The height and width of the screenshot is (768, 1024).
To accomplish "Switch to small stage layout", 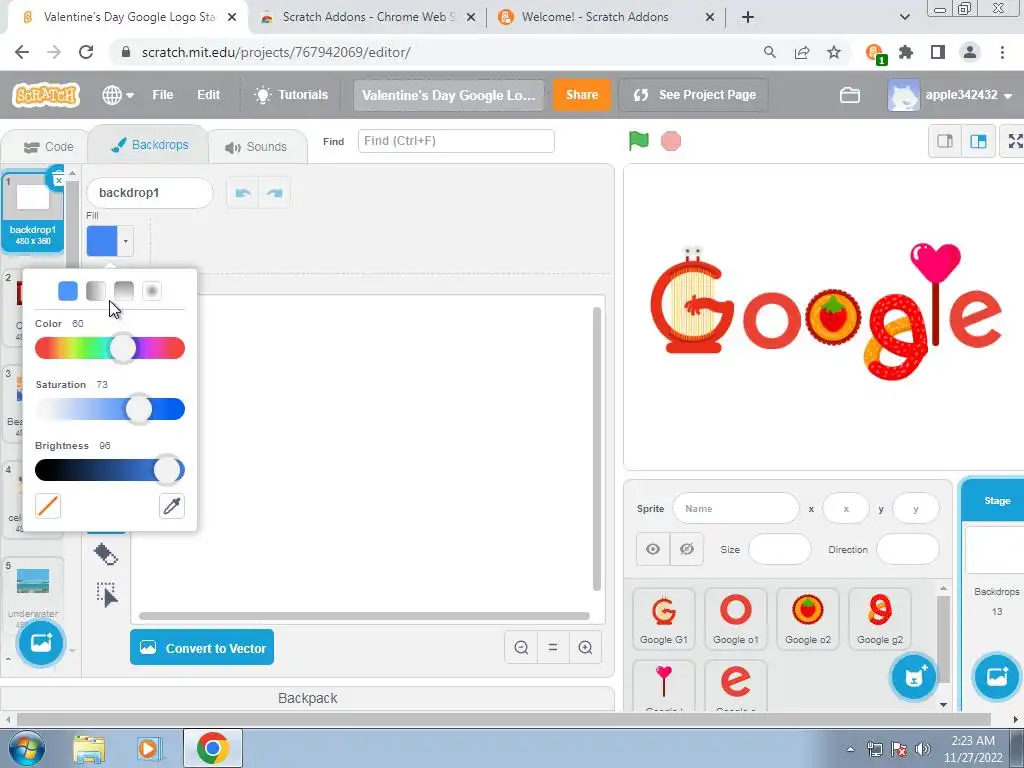I will [x=945, y=141].
